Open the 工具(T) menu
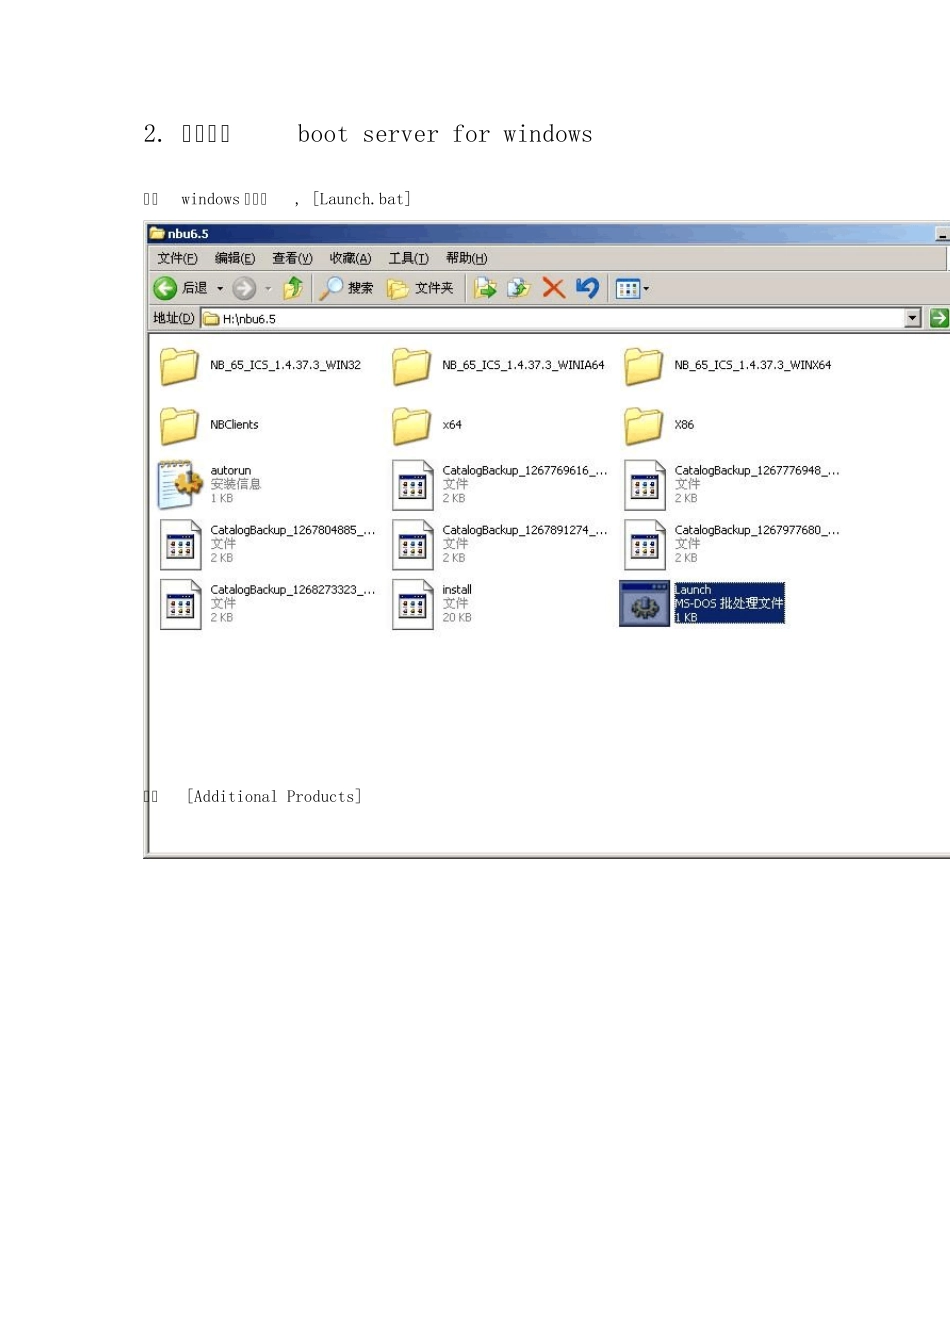The height and width of the screenshot is (1344, 950). (408, 259)
